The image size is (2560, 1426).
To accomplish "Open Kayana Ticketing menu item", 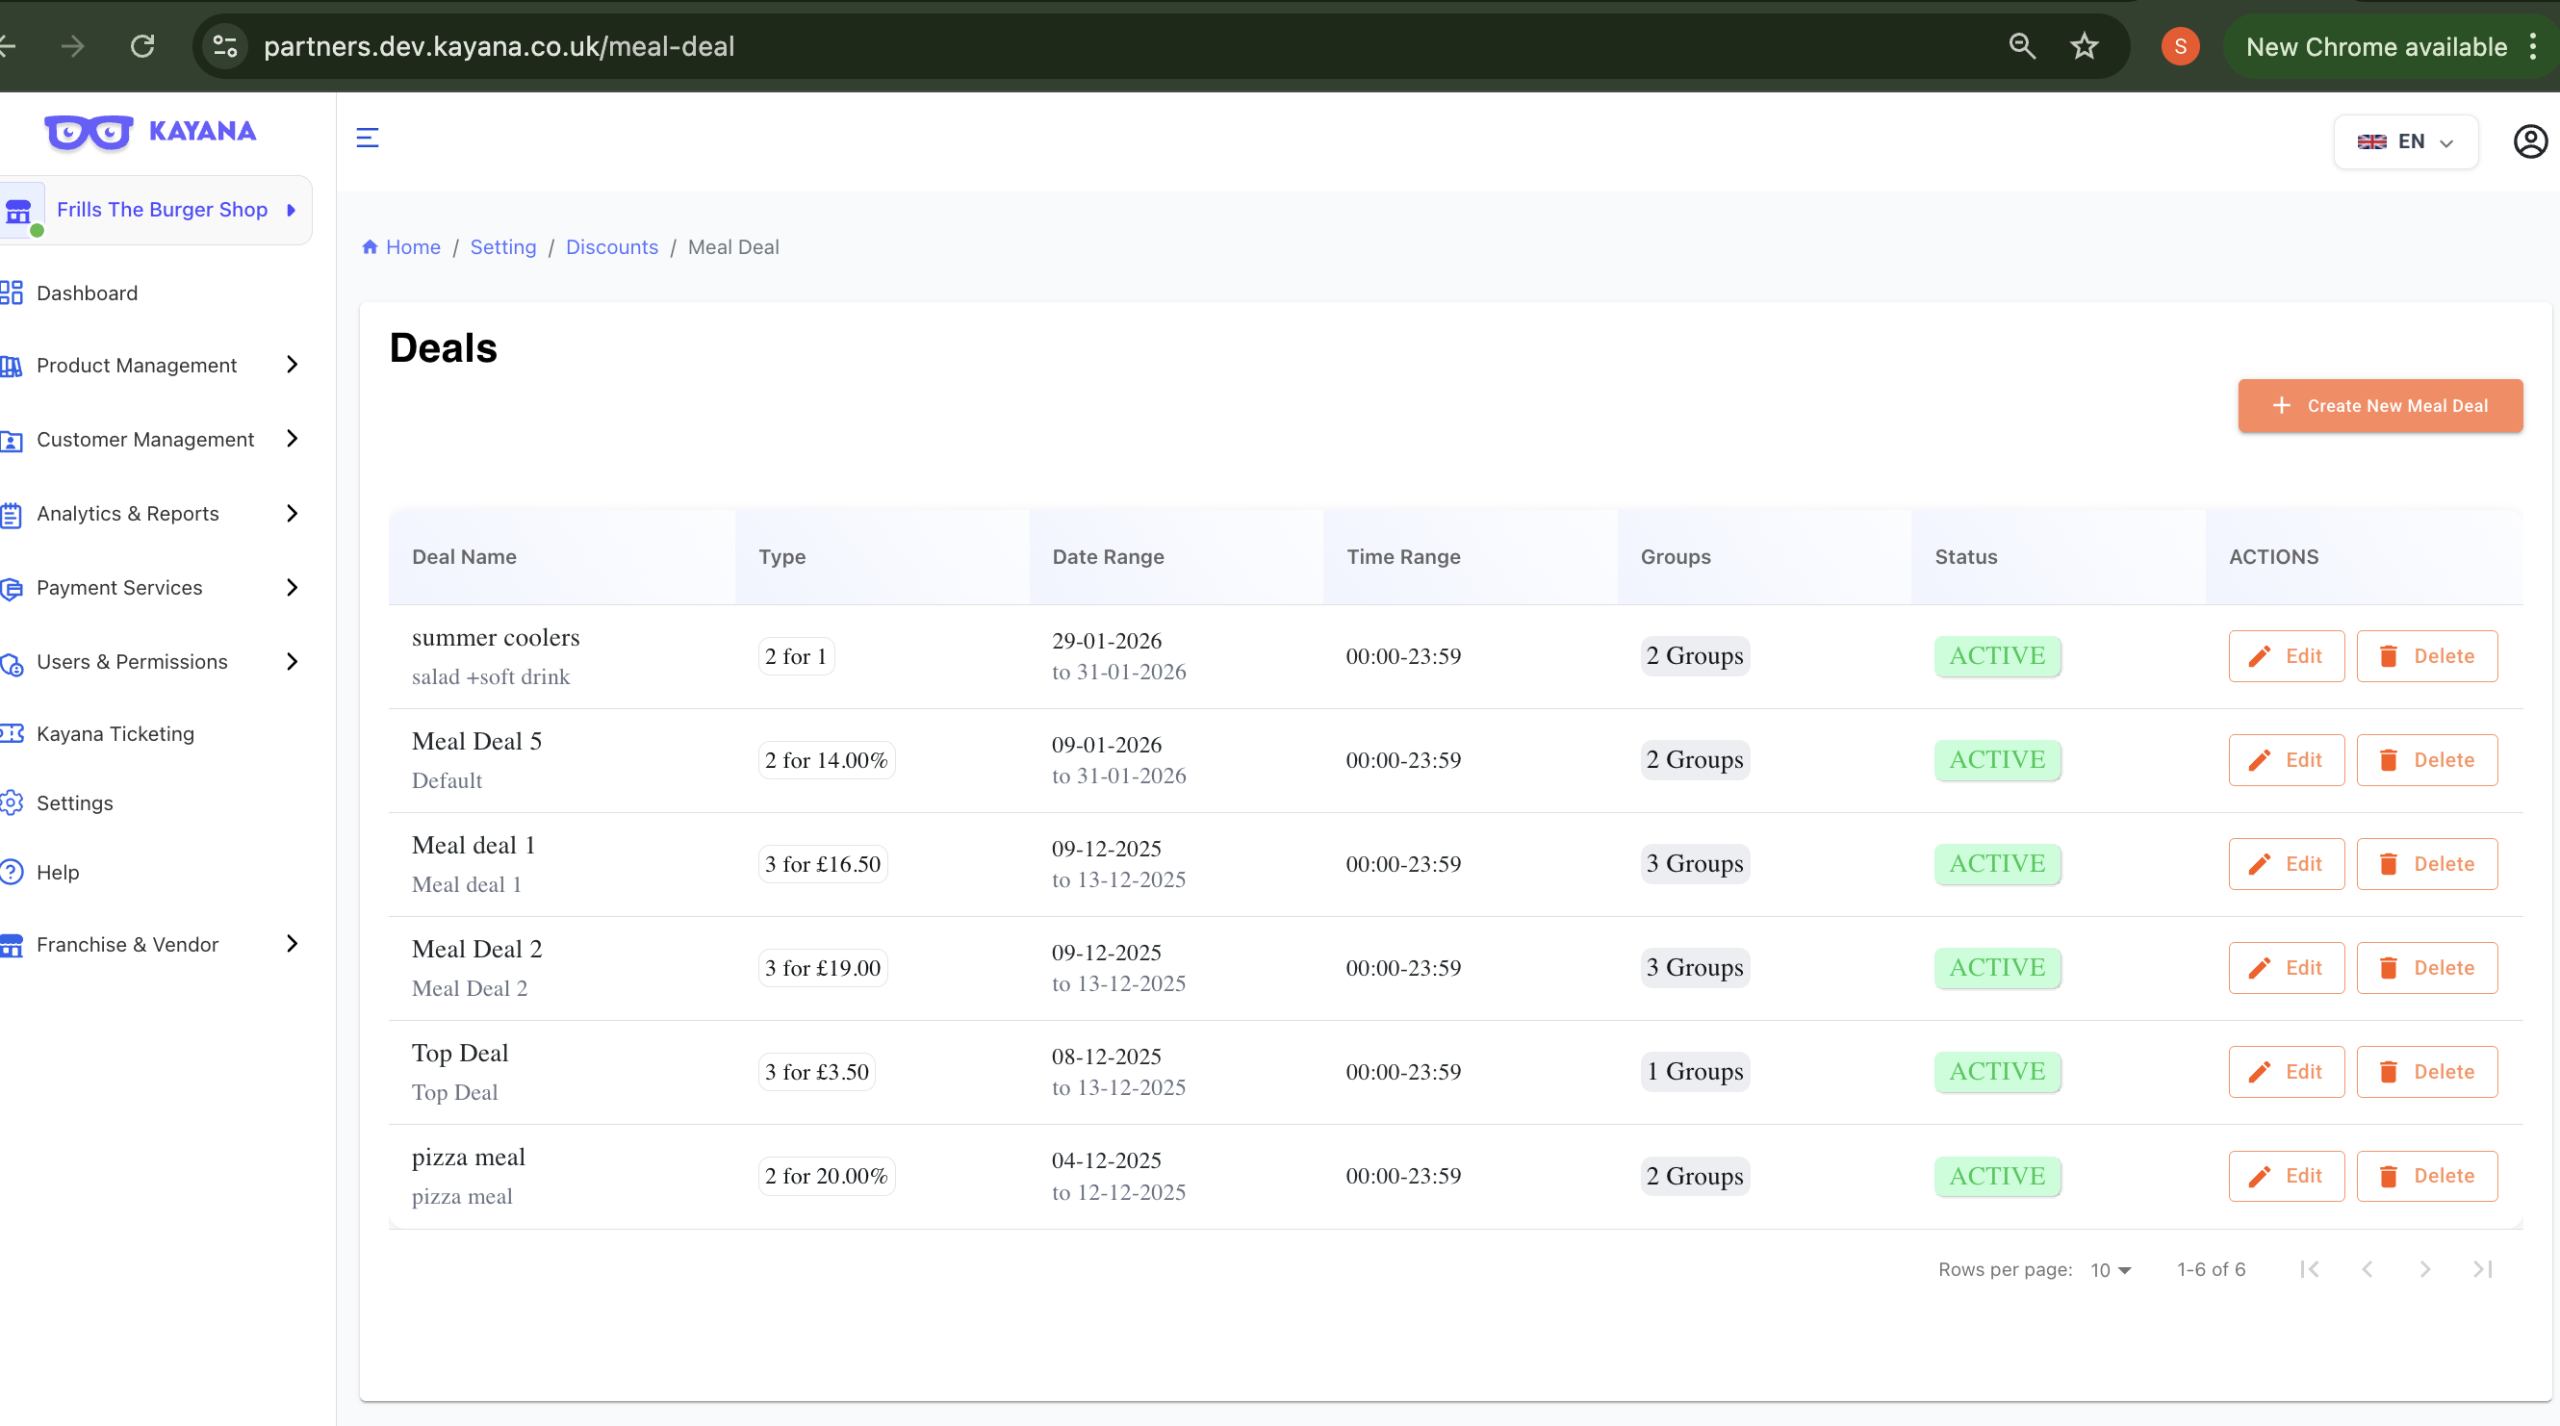I will (x=115, y=734).
